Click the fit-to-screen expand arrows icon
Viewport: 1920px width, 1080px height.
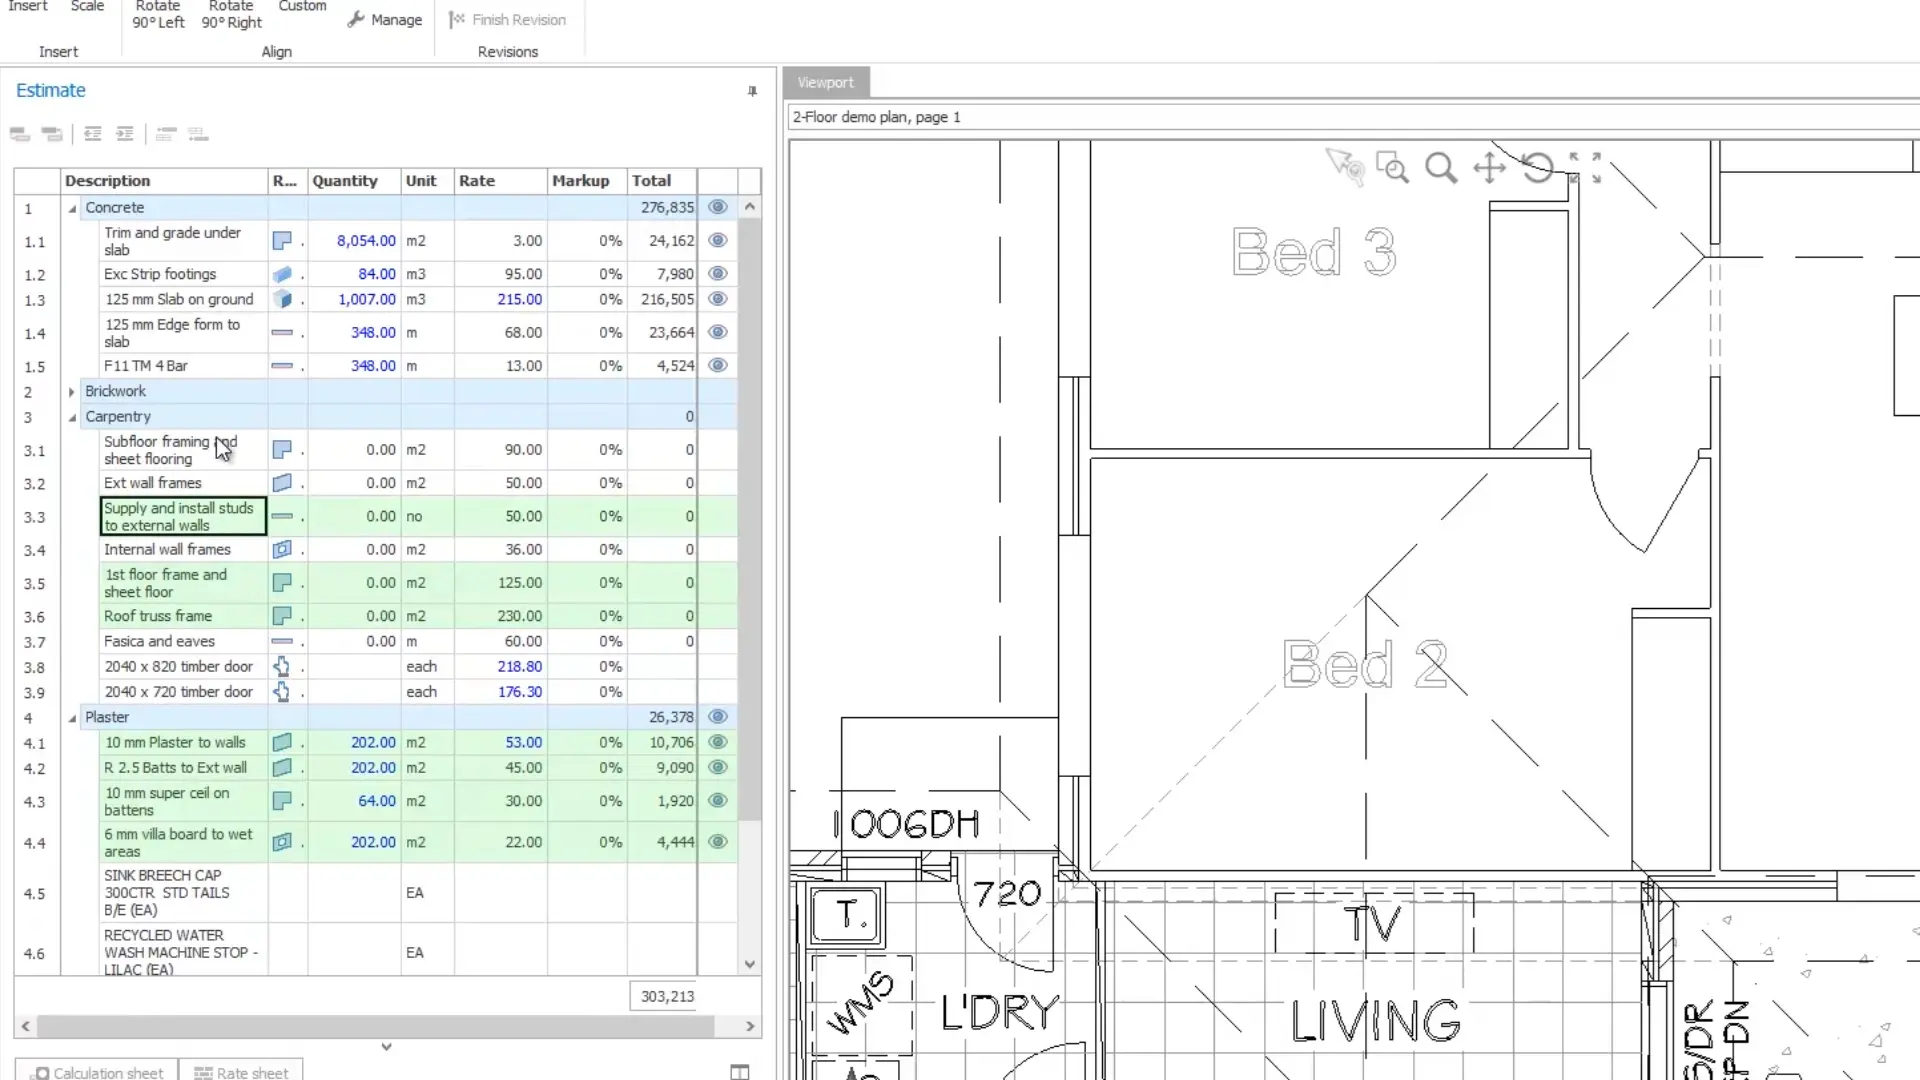1585,167
